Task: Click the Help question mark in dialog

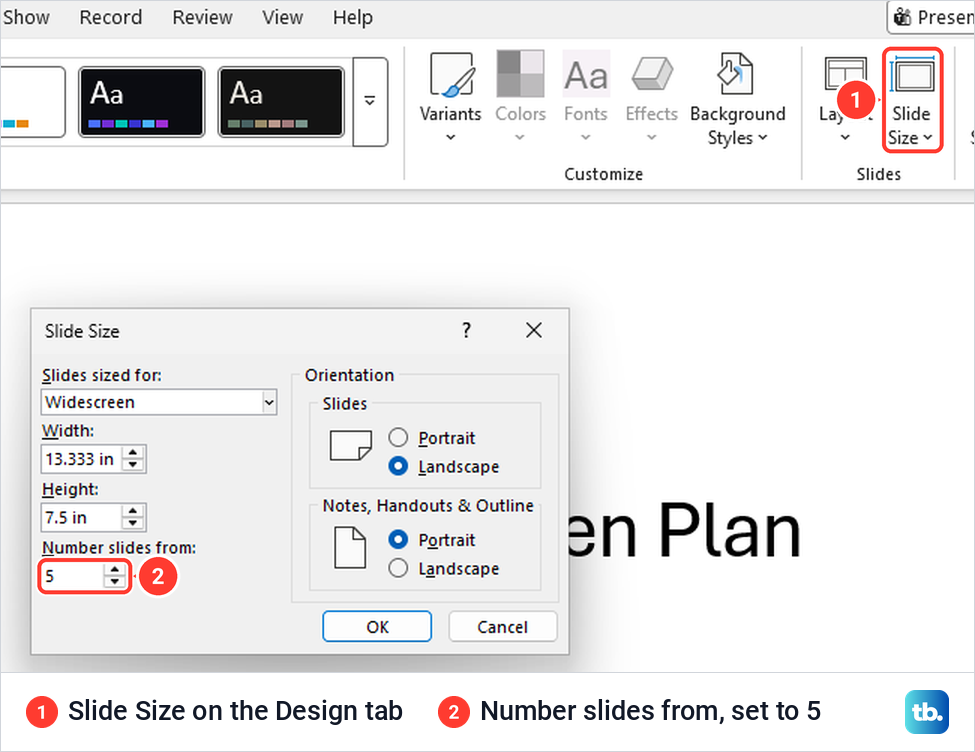Action: pyautogui.click(x=466, y=330)
